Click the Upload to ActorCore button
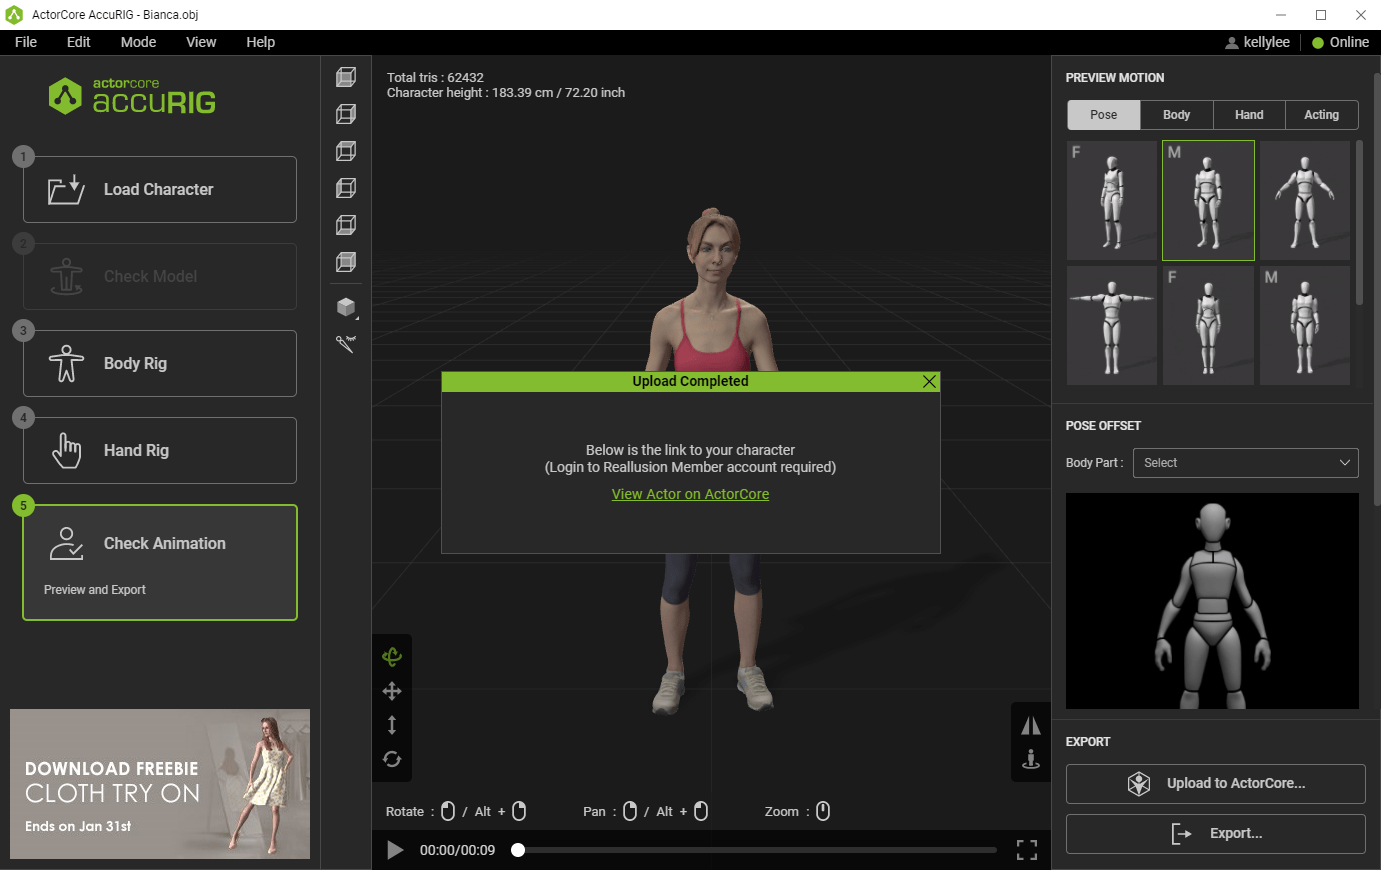Screen dimensions: 1381x870 pos(1215,784)
